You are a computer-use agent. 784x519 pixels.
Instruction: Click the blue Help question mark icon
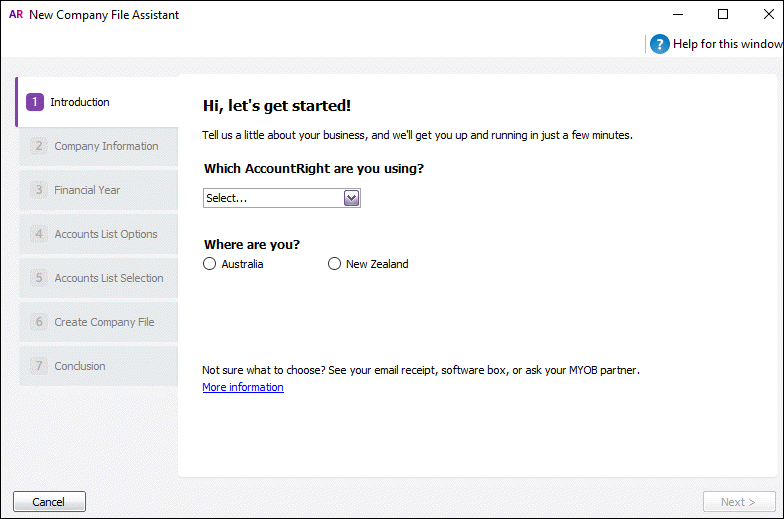tap(659, 44)
